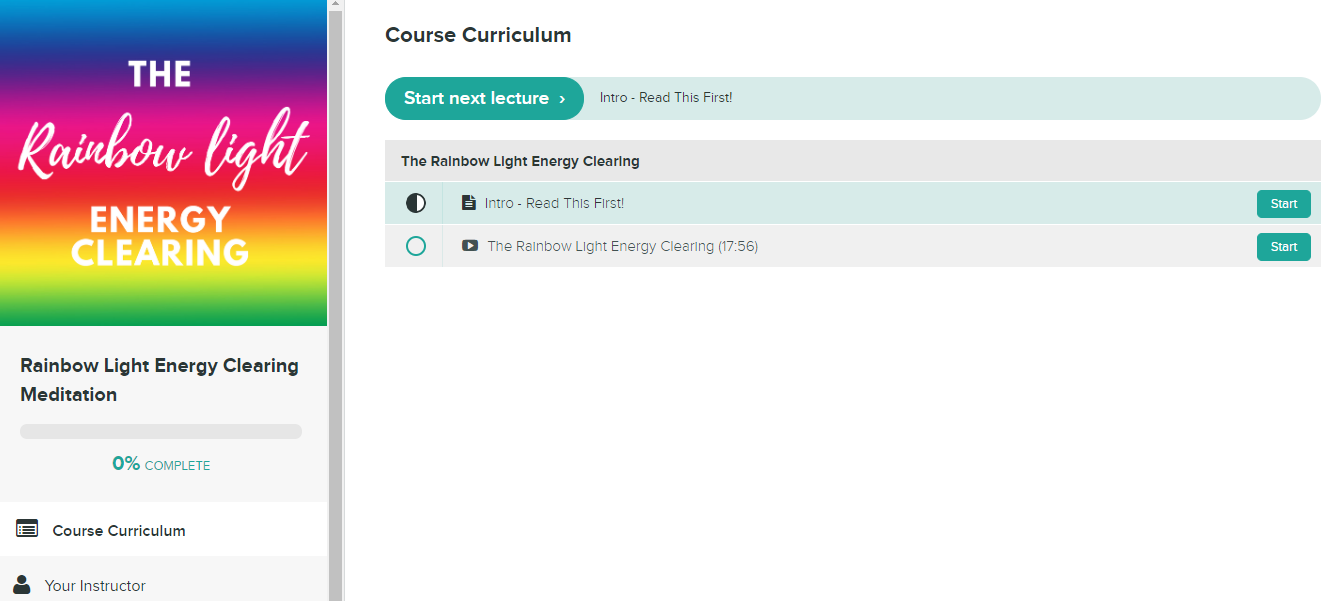
Task: Click the Rainbow Light Energy Clearing course thumbnail
Action: [x=164, y=163]
